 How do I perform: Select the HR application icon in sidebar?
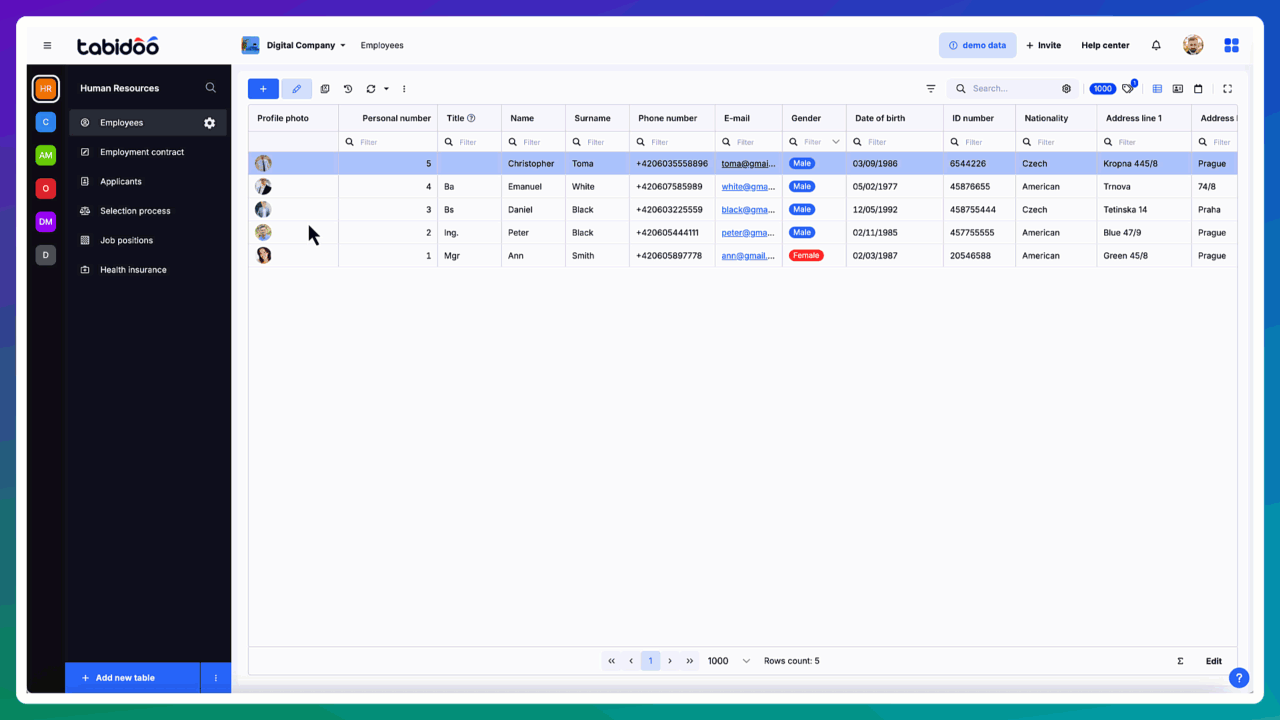[x=45, y=89]
